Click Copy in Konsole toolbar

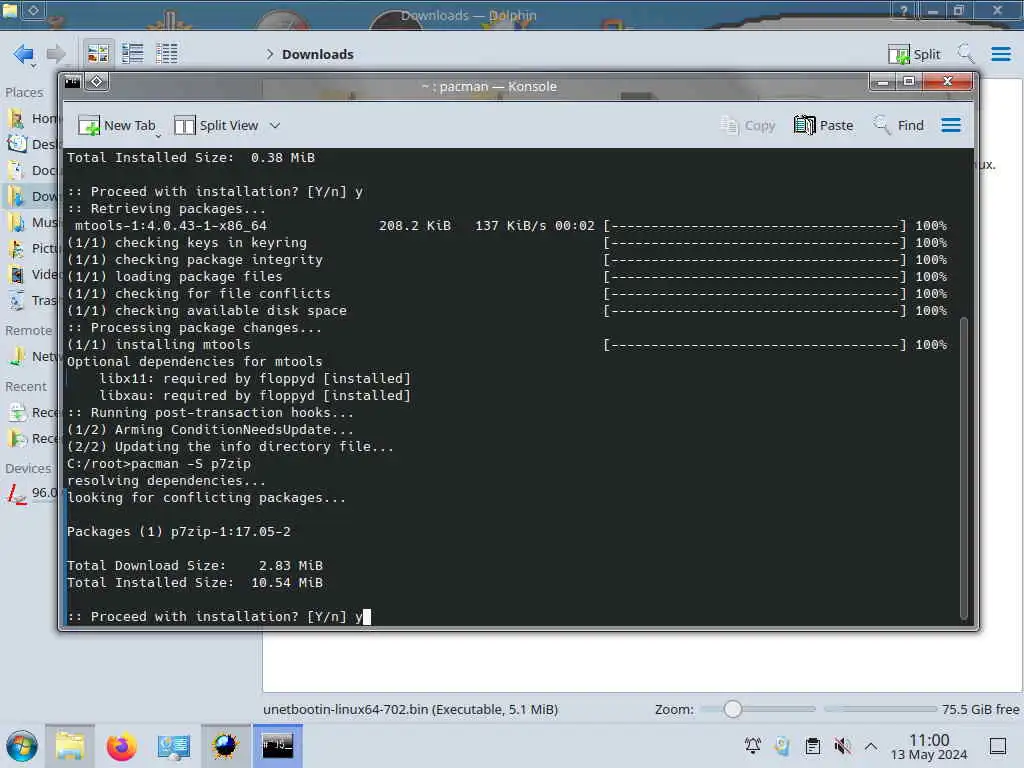tap(748, 125)
